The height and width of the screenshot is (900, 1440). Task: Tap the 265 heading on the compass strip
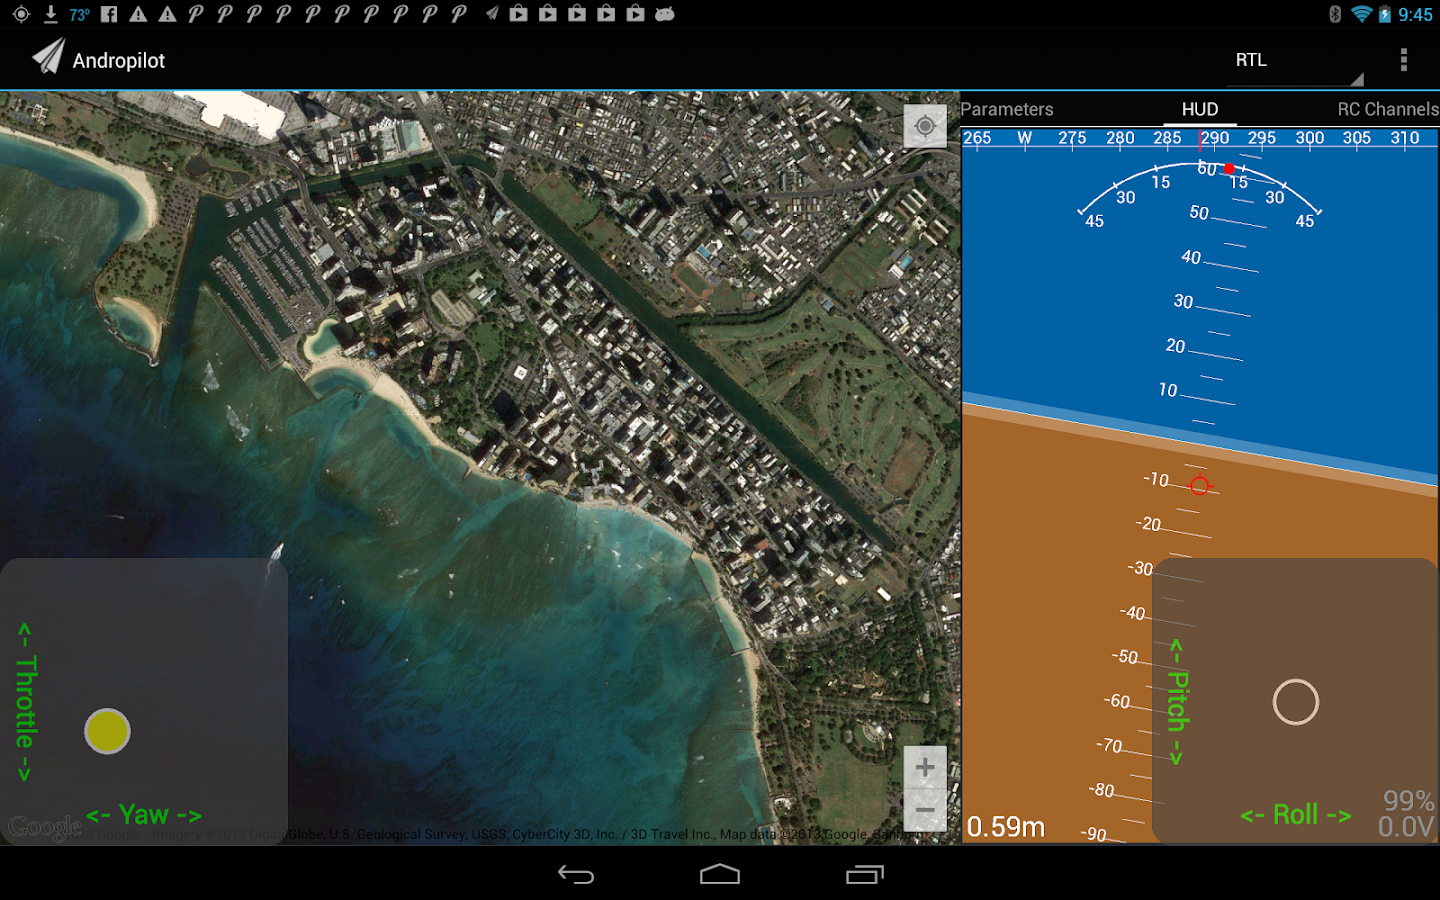pyautogui.click(x=977, y=138)
